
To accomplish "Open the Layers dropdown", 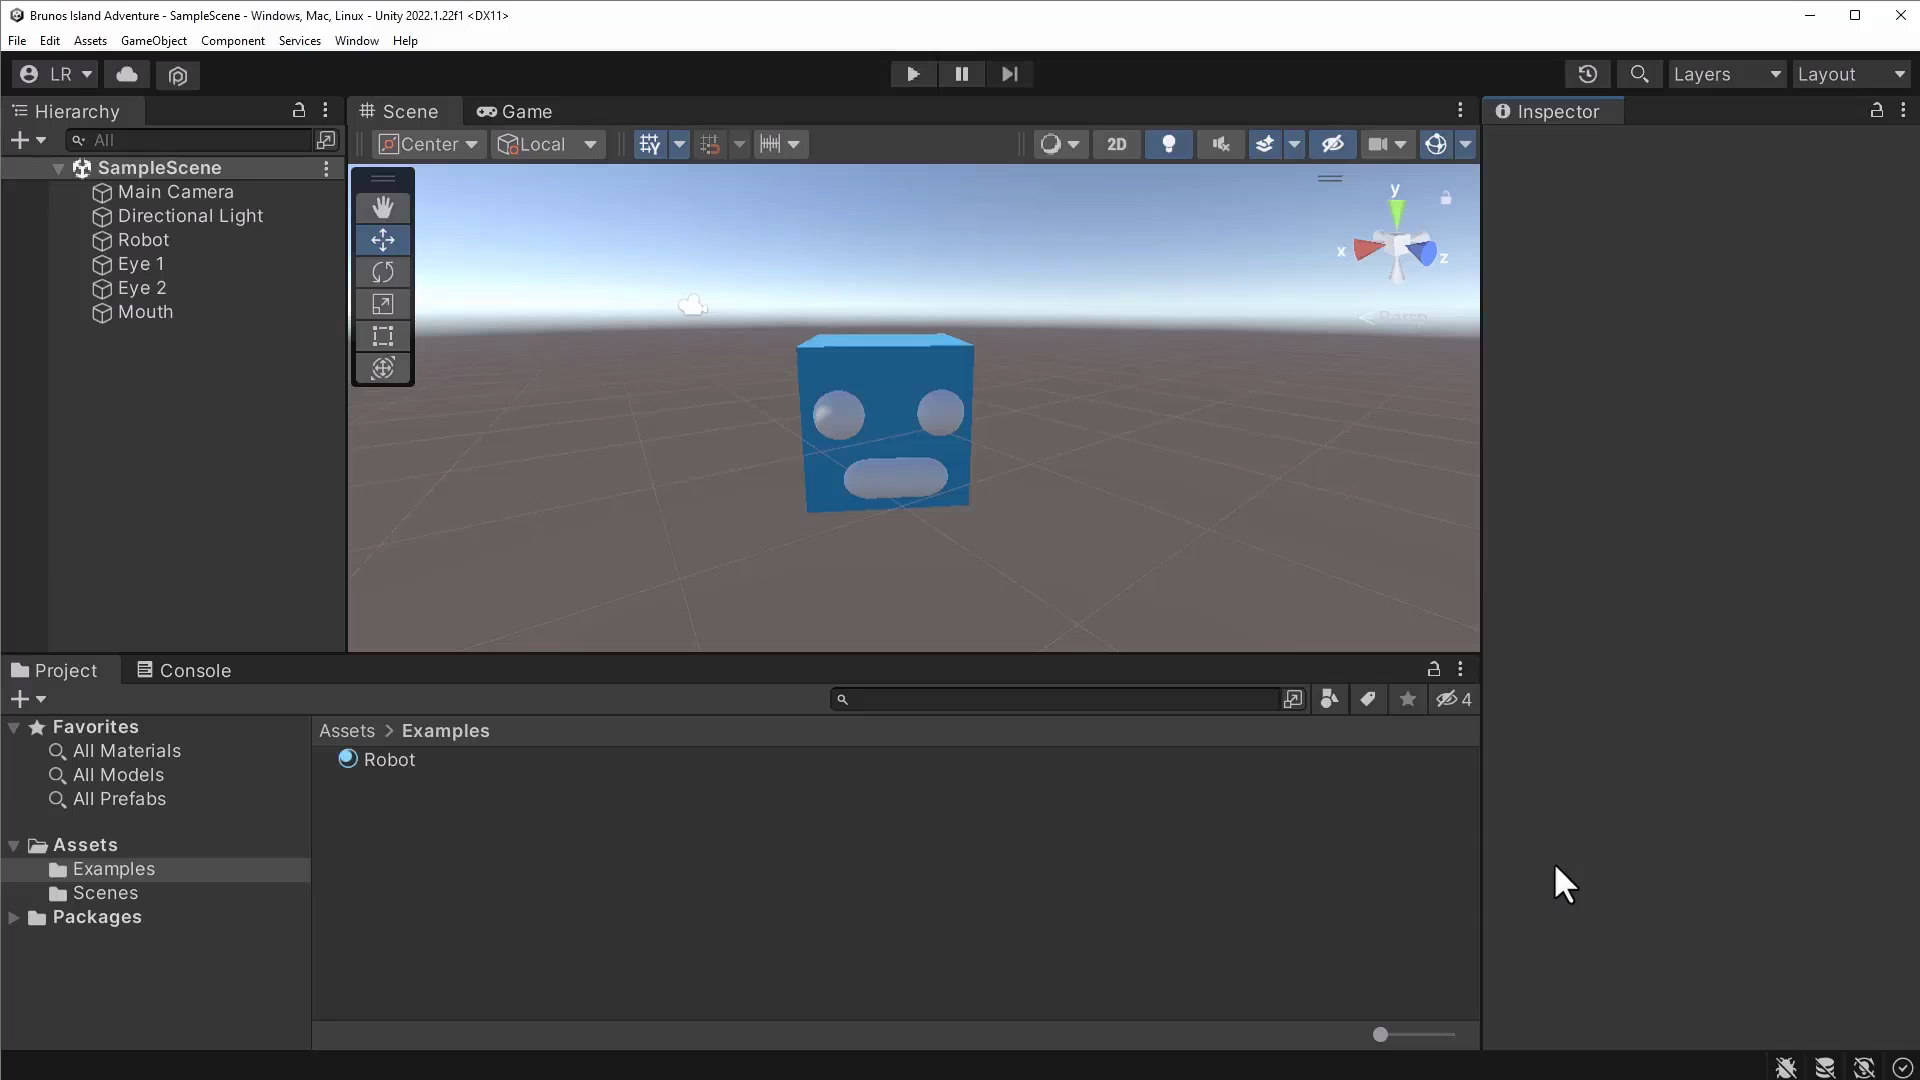I will (1726, 74).
